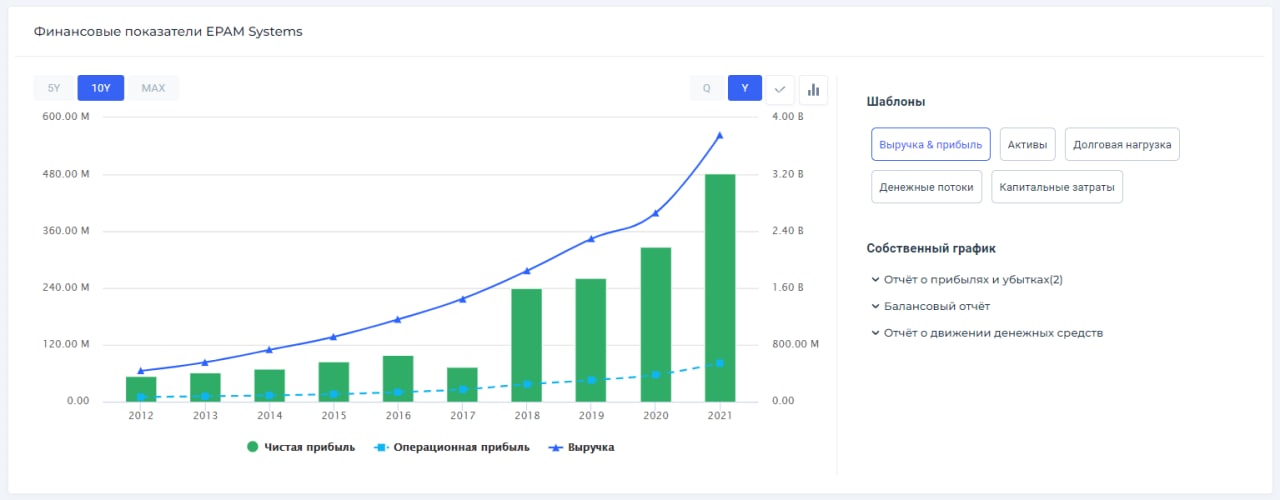Viewport: 1280px width, 500px height.
Task: Switch to yearly Y data
Action: coord(745,88)
